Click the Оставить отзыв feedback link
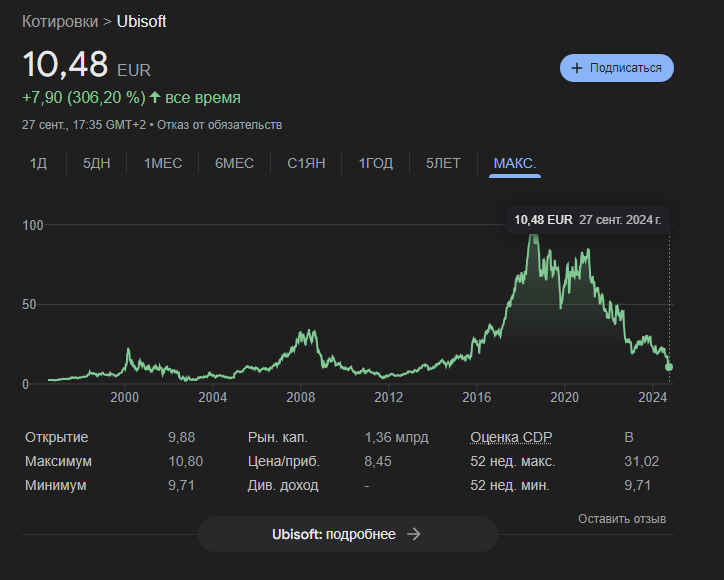This screenshot has height=580, width=724. (x=622, y=519)
